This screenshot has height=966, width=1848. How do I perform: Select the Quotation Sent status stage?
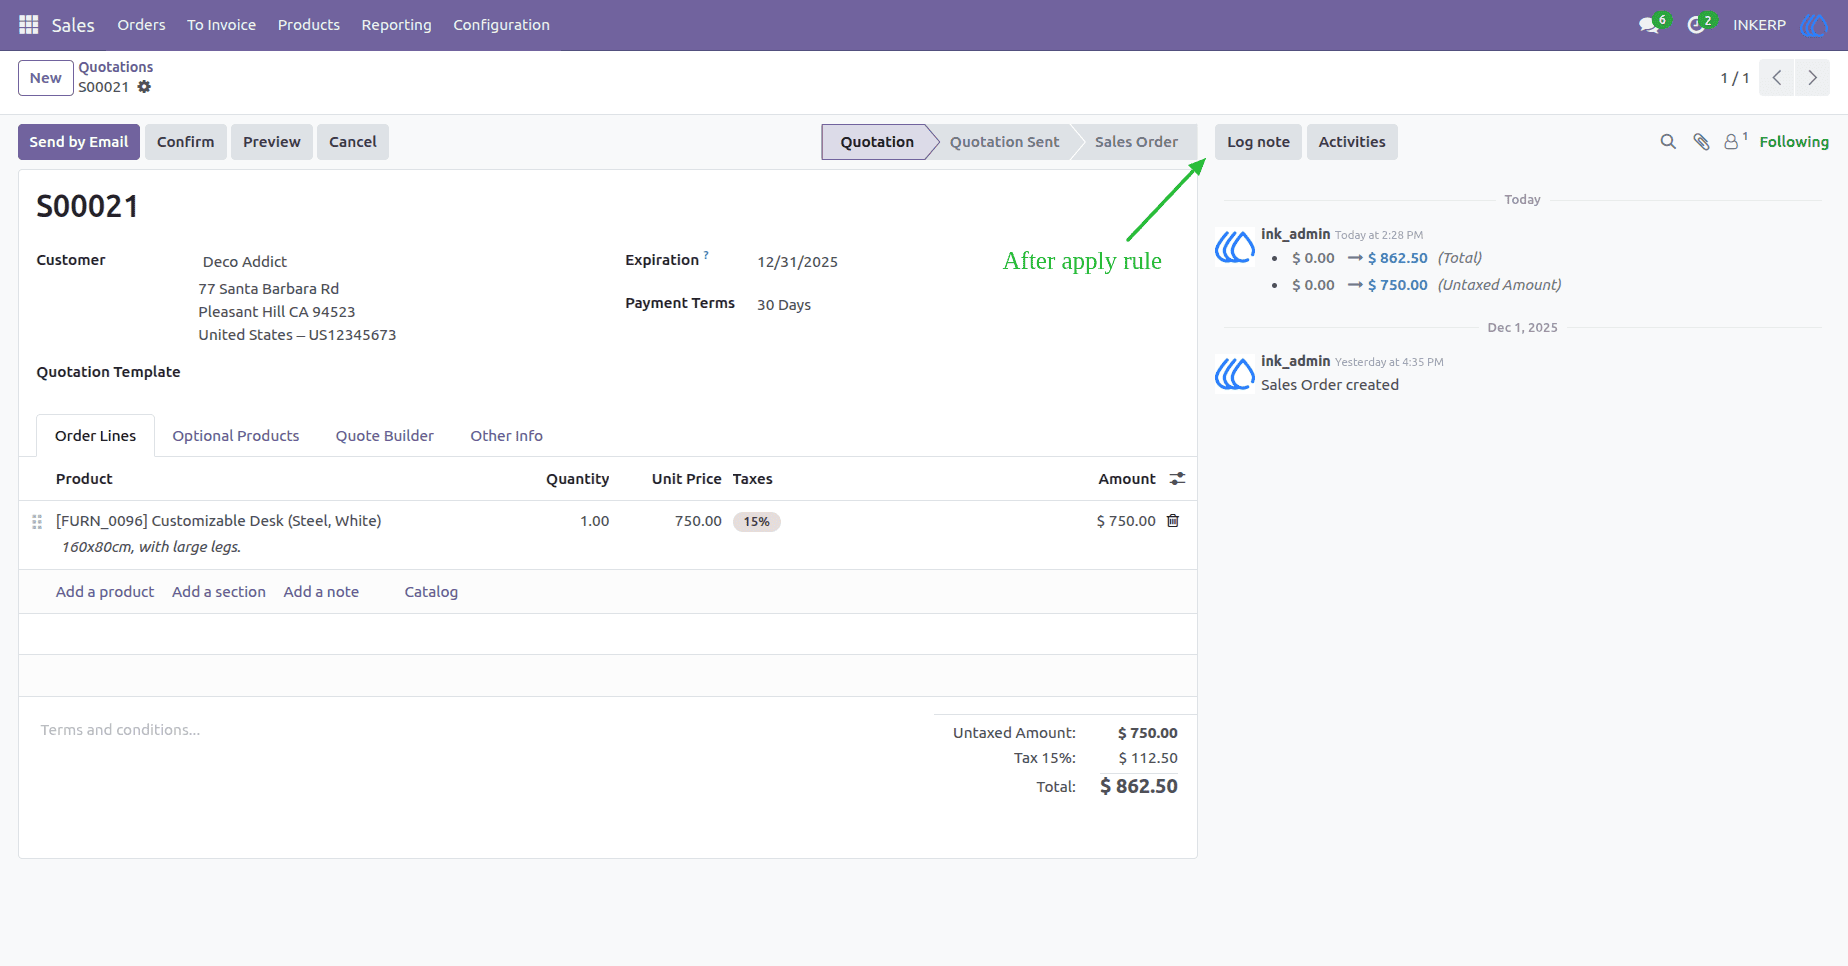(x=1004, y=142)
